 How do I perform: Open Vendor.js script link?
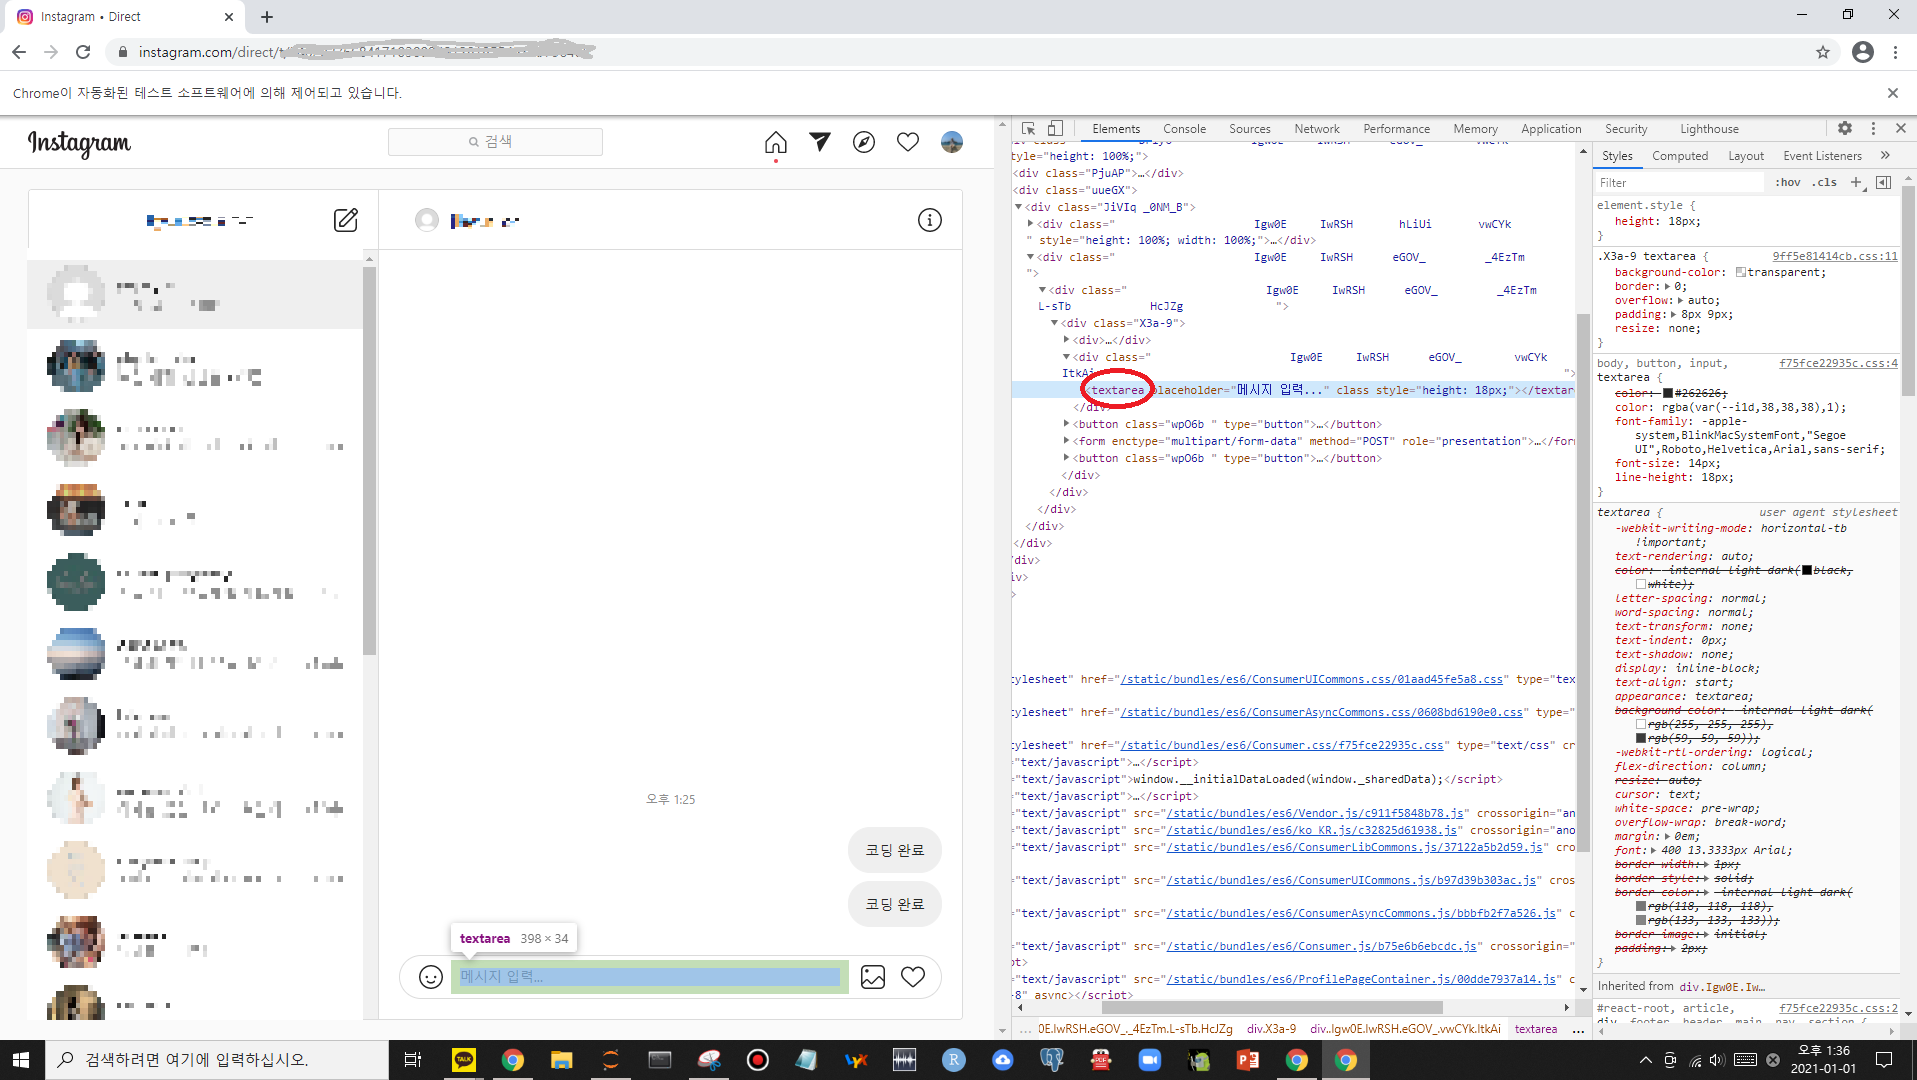click(x=1314, y=814)
